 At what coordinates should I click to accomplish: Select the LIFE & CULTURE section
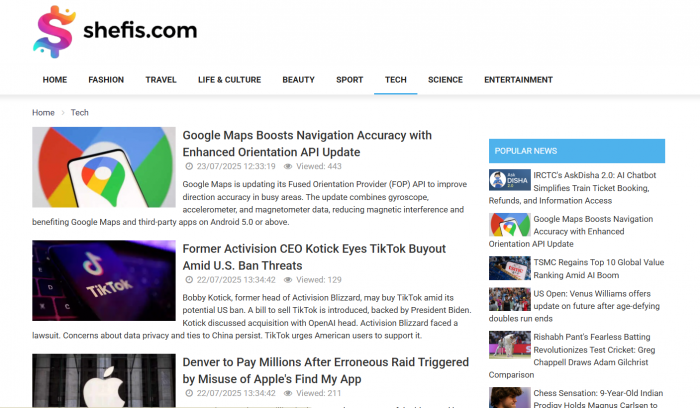coord(229,80)
